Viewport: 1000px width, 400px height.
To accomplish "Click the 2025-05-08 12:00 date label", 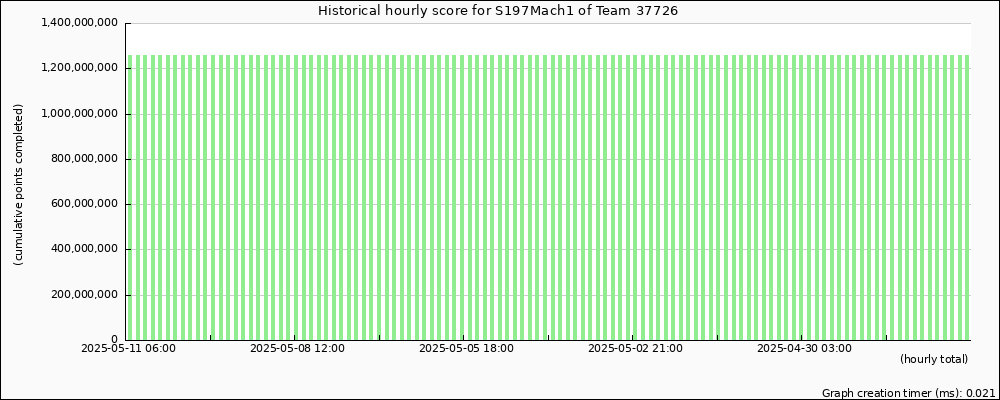I will click(x=297, y=348).
